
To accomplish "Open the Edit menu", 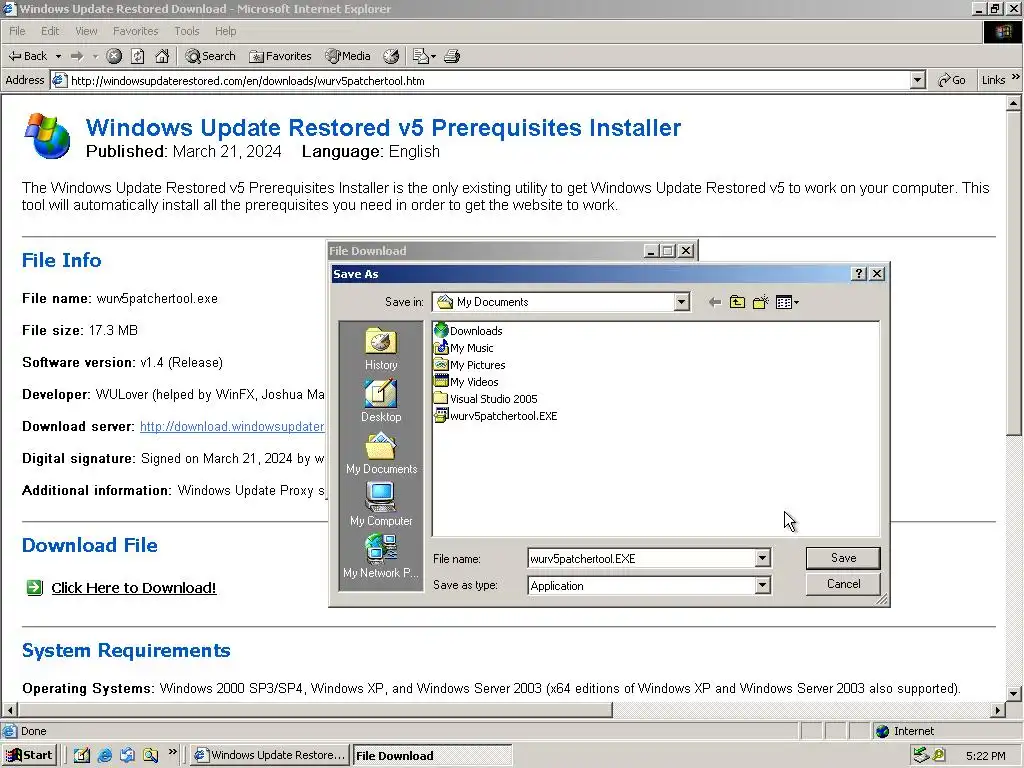I will tap(50, 31).
